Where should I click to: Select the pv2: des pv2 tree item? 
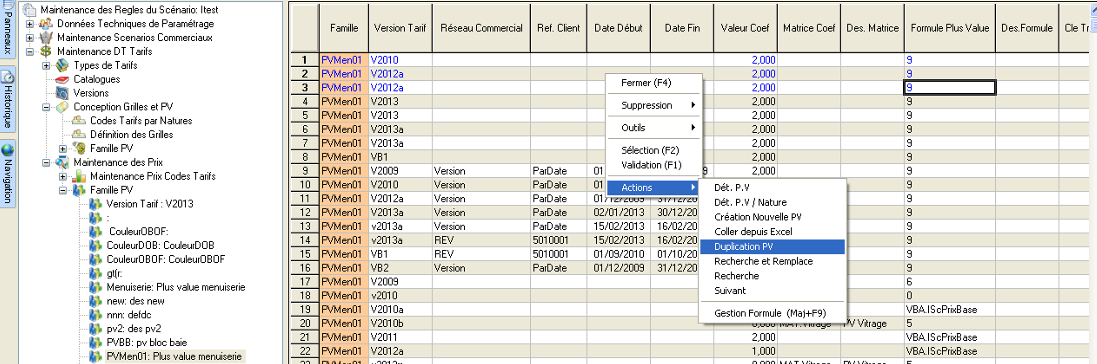point(134,328)
